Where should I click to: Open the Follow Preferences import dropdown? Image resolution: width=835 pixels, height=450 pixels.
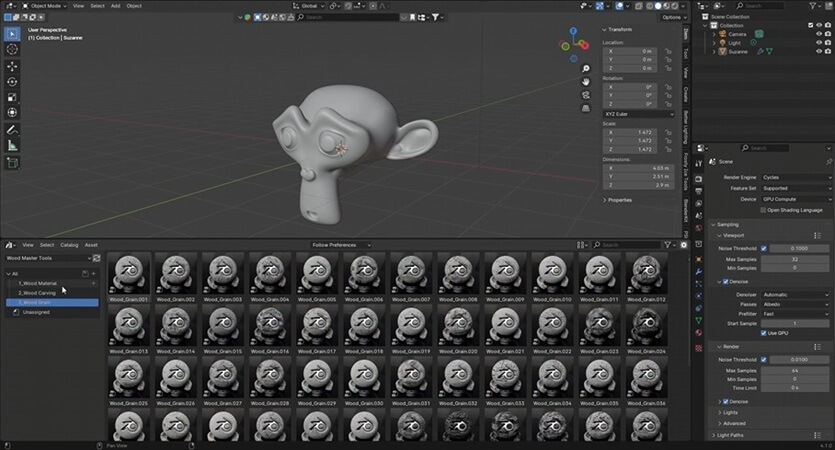(x=341, y=245)
